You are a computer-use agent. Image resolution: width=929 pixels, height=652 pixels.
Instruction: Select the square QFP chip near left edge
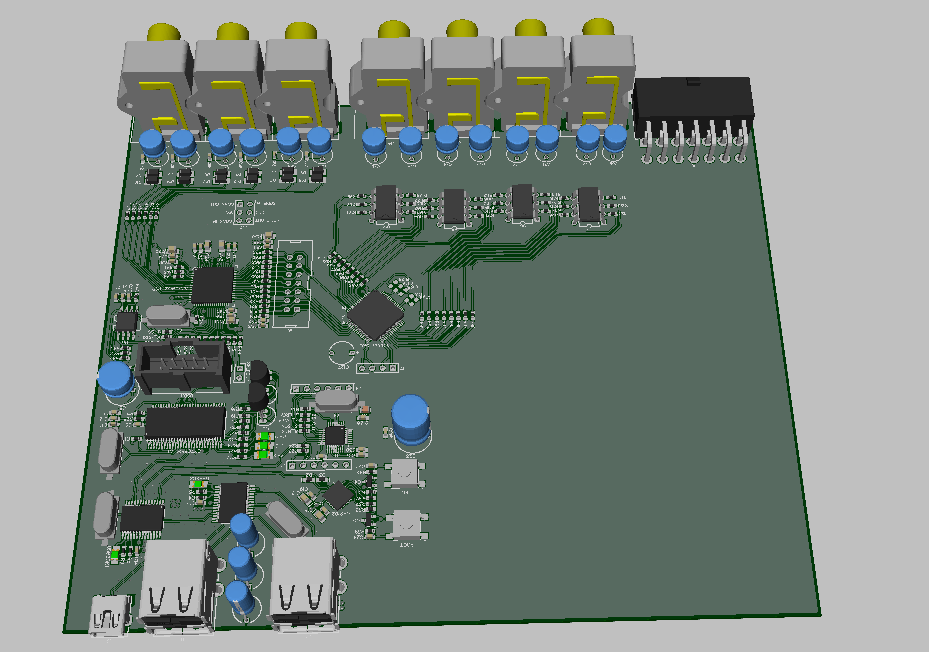click(211, 285)
